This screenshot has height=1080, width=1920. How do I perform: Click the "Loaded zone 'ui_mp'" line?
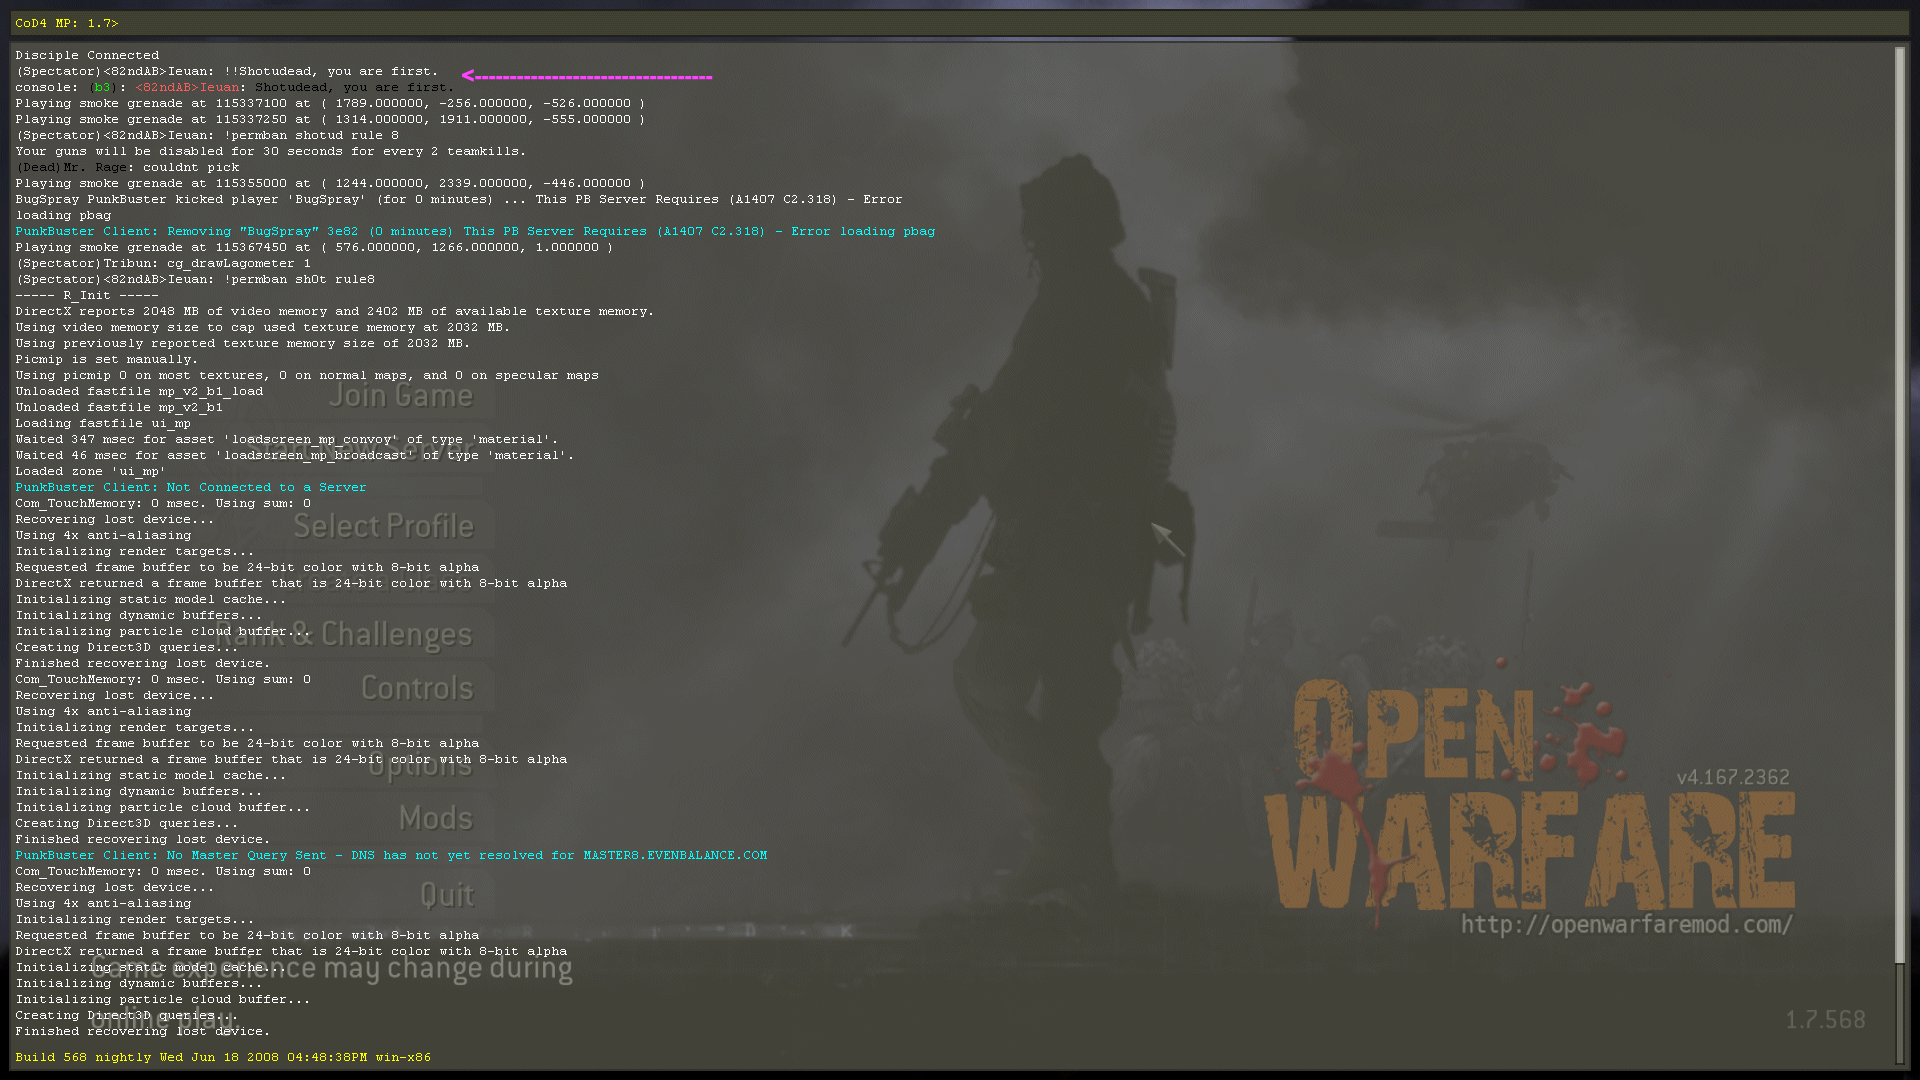(91, 471)
